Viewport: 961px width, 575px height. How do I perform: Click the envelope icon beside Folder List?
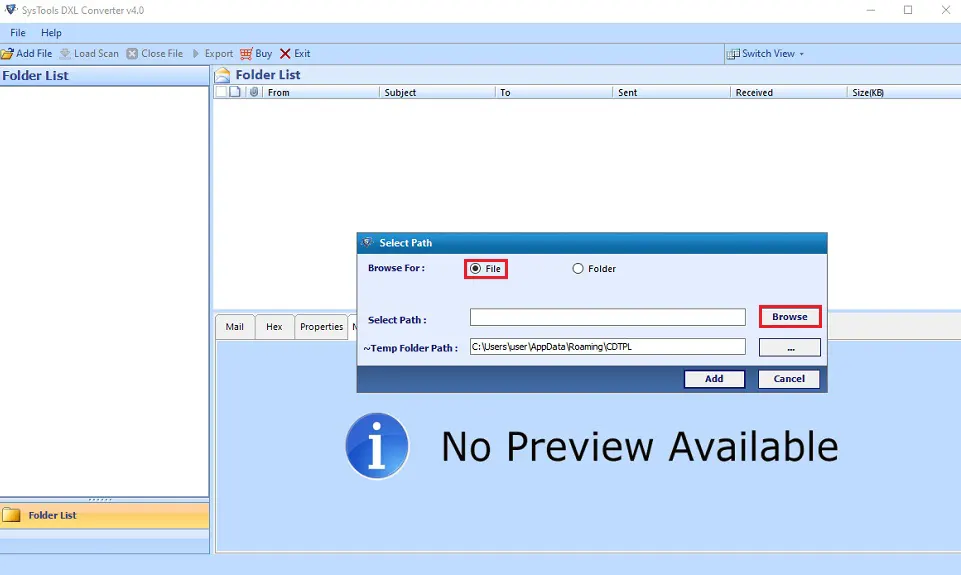tap(222, 75)
